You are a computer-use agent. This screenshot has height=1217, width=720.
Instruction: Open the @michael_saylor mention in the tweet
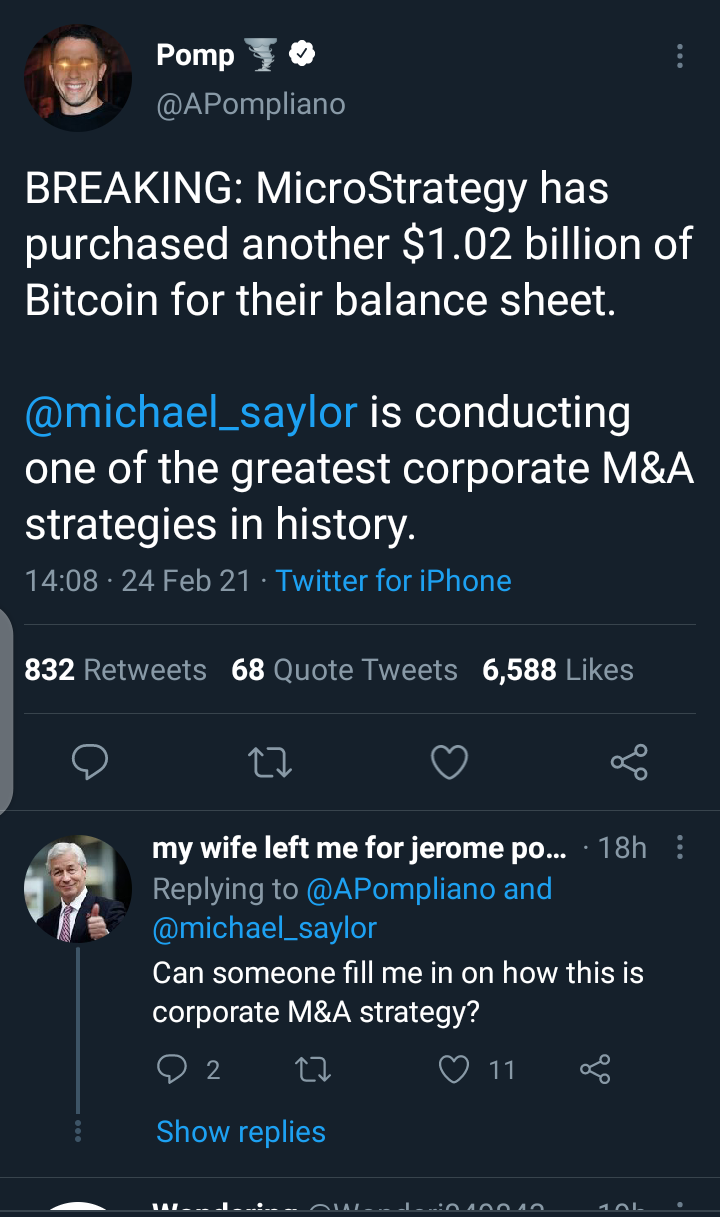pyautogui.click(x=191, y=412)
